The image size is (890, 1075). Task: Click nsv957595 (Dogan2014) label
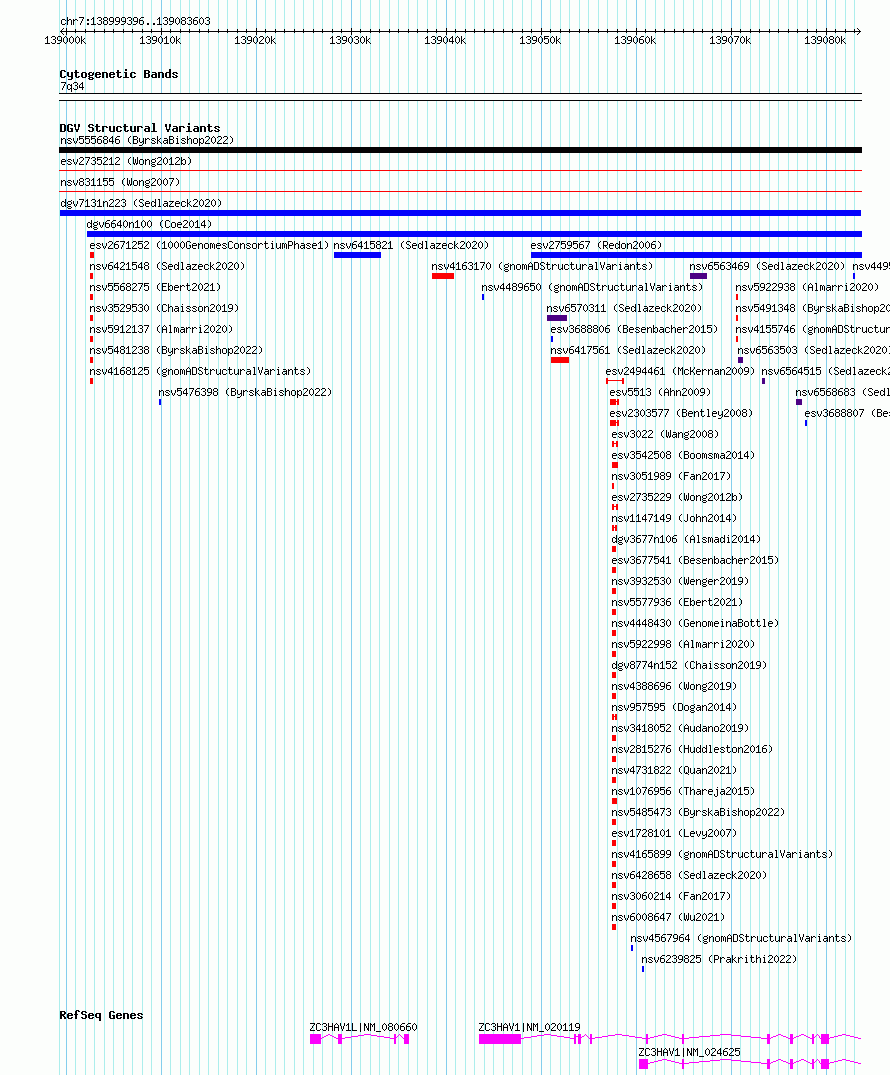(x=675, y=708)
